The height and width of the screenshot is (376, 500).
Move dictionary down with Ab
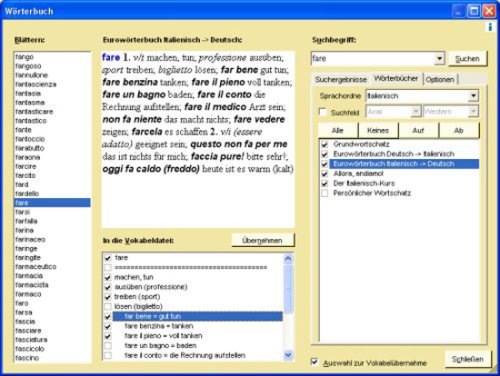[459, 131]
